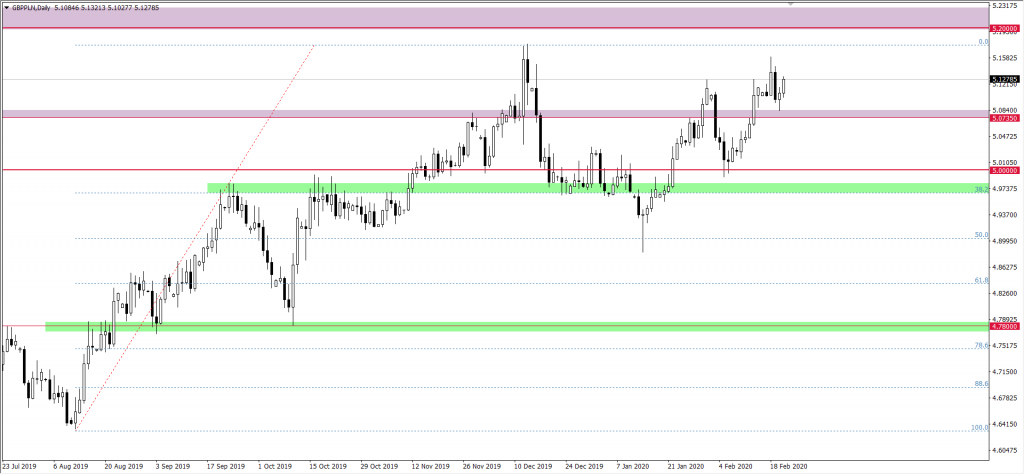This screenshot has width=1024, height=474.
Task: Click the 12 Nov 2019 date label
Action: [x=430, y=467]
